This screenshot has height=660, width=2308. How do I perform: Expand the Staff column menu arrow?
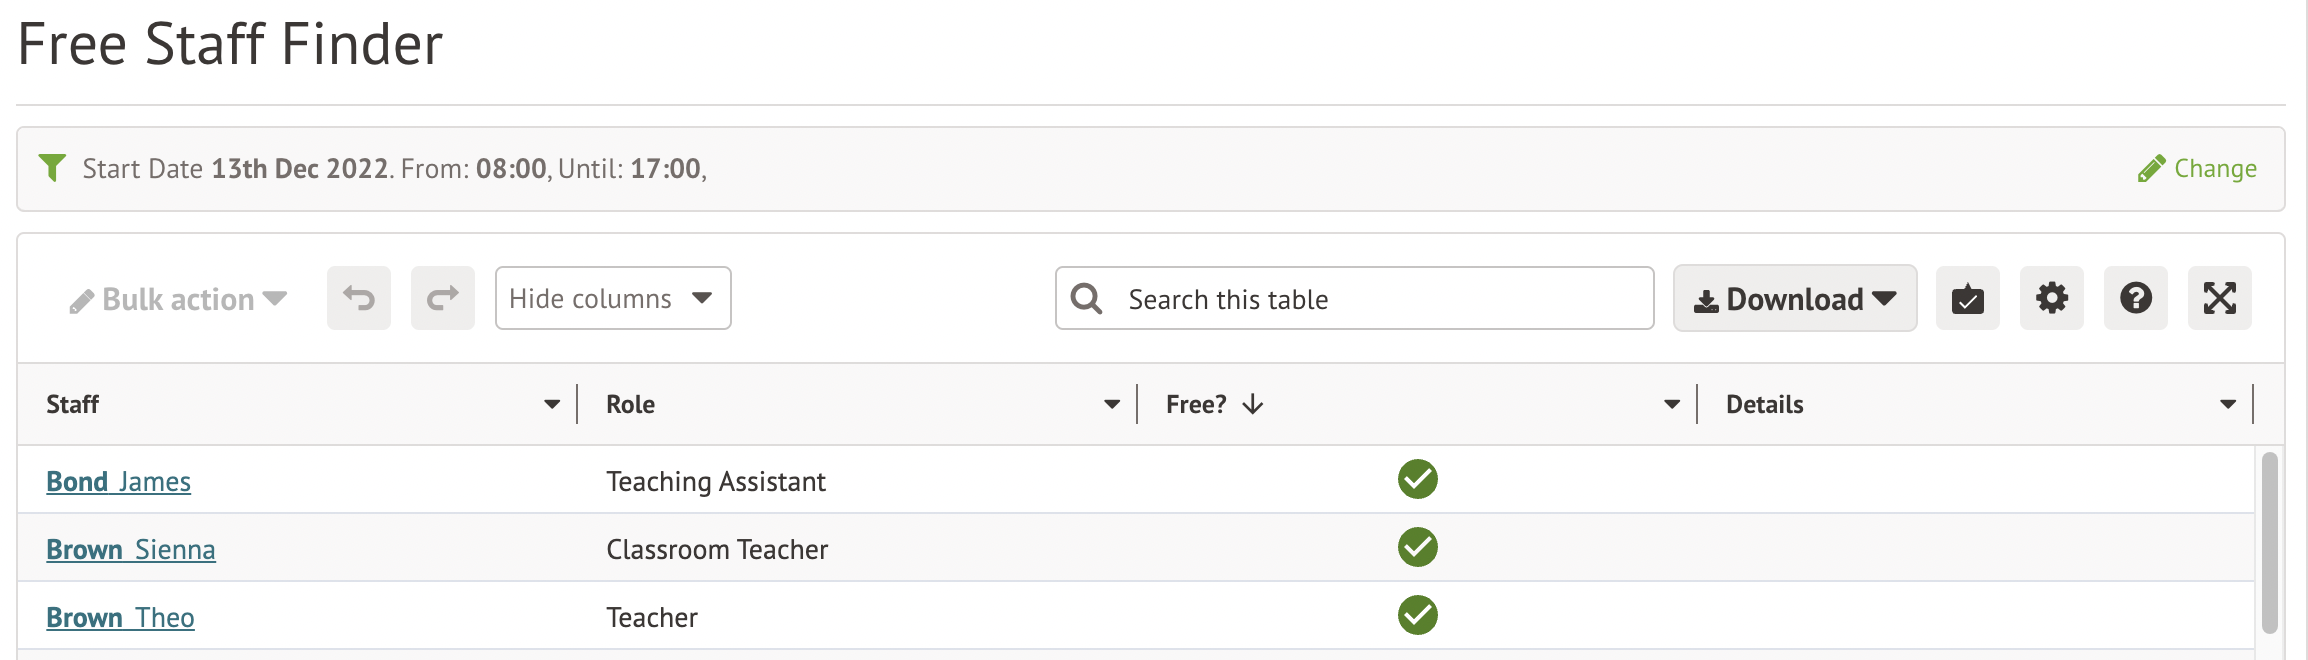tap(552, 404)
